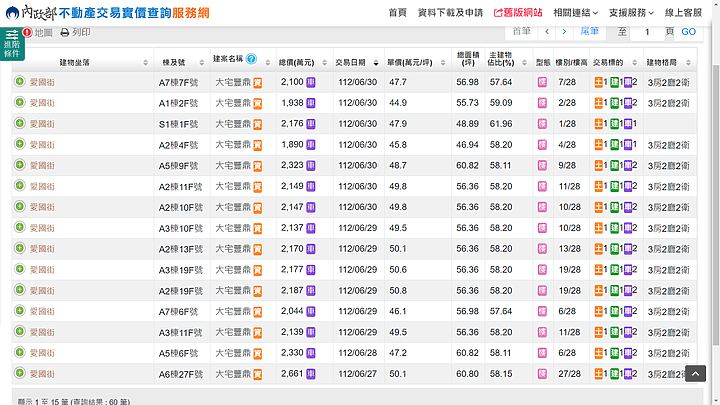The width and height of the screenshot is (720, 405).
Task: Expand the 相關連結 menu
Action: pyautogui.click(x=575, y=13)
